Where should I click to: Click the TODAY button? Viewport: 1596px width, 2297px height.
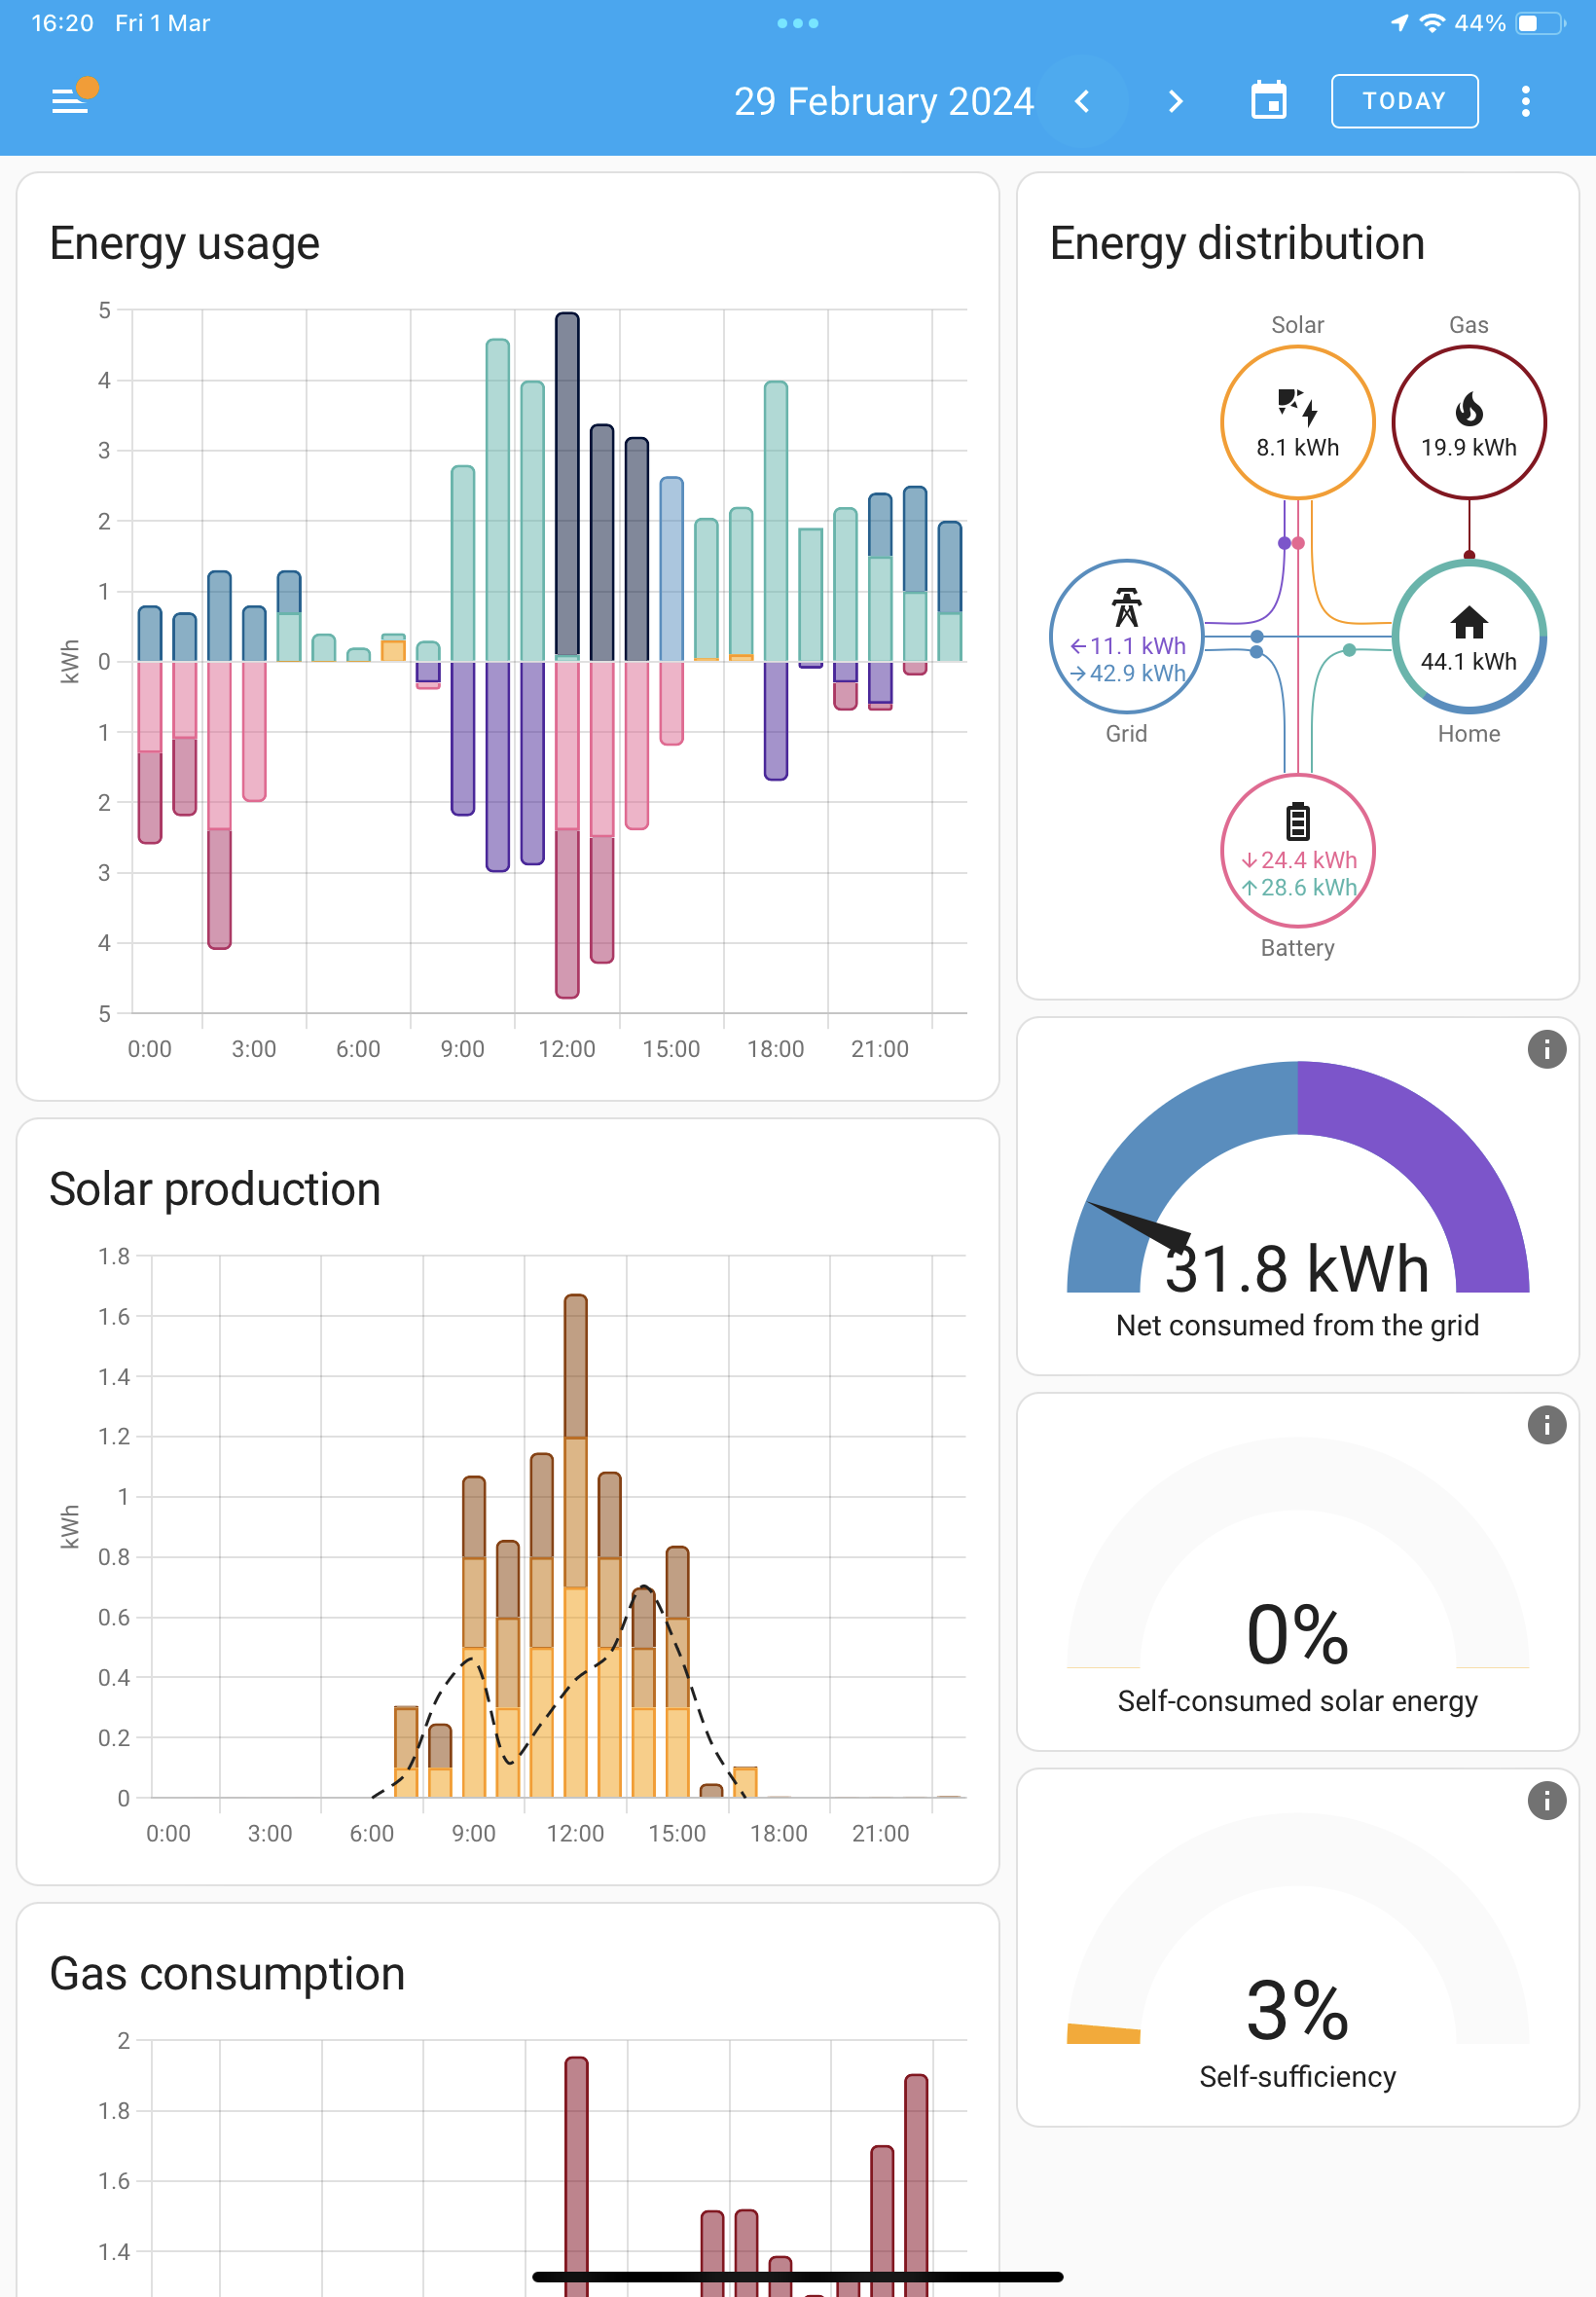tap(1403, 101)
